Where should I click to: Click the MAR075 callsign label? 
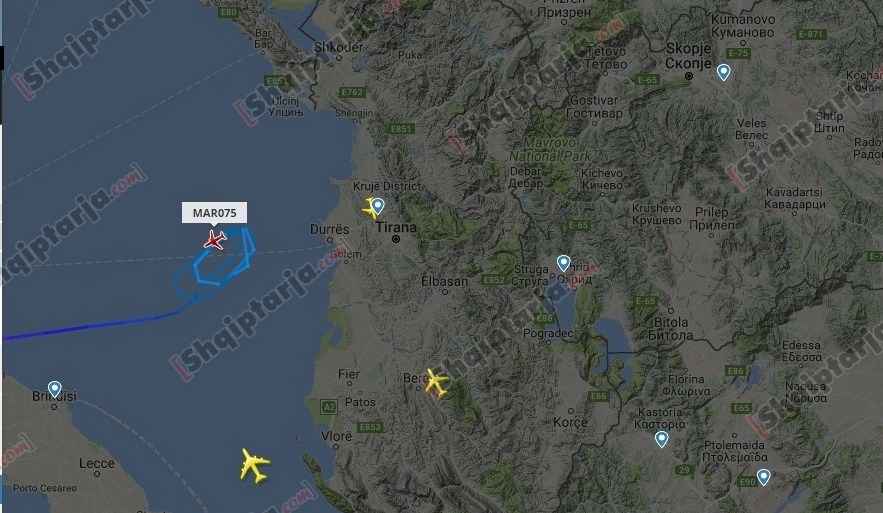(x=214, y=213)
